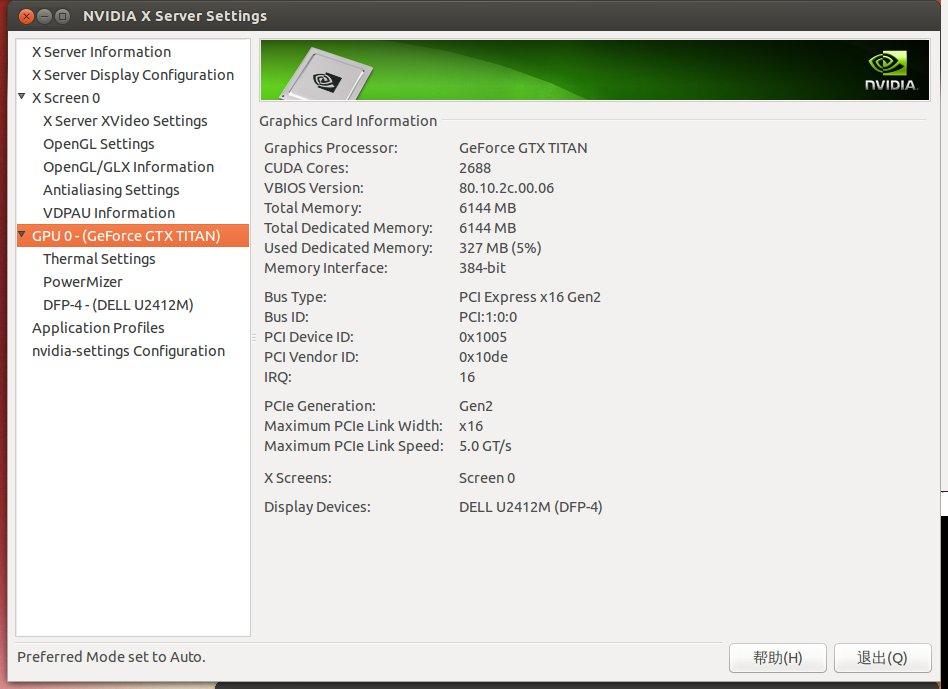The width and height of the screenshot is (948, 689).
Task: Open VDPAU Information page
Action: click(x=109, y=213)
